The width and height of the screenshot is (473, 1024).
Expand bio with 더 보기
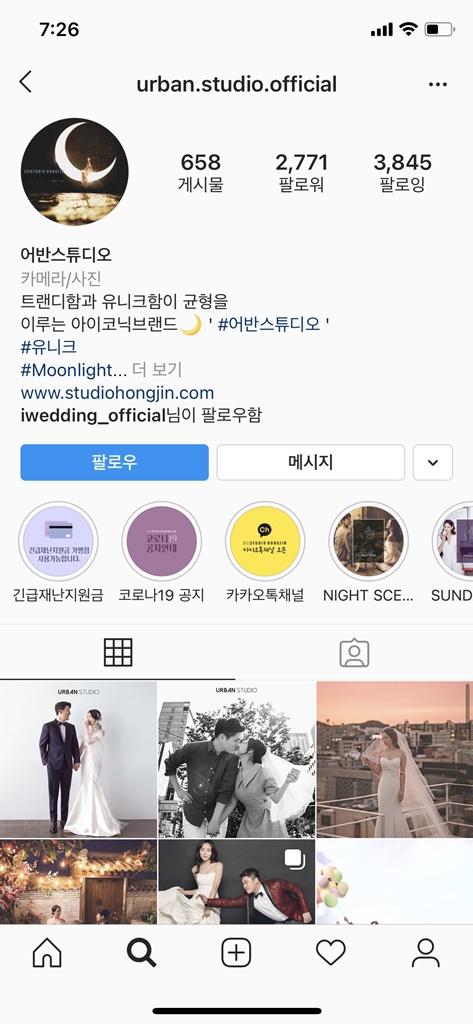pos(157,370)
